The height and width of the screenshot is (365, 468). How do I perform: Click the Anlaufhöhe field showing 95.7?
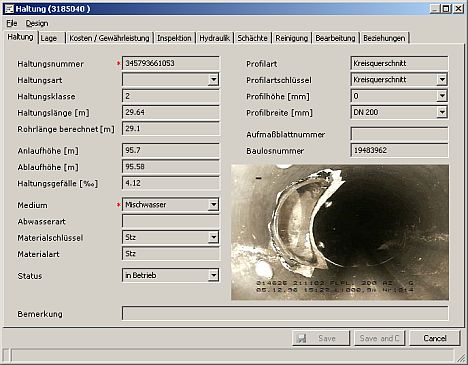[171, 150]
